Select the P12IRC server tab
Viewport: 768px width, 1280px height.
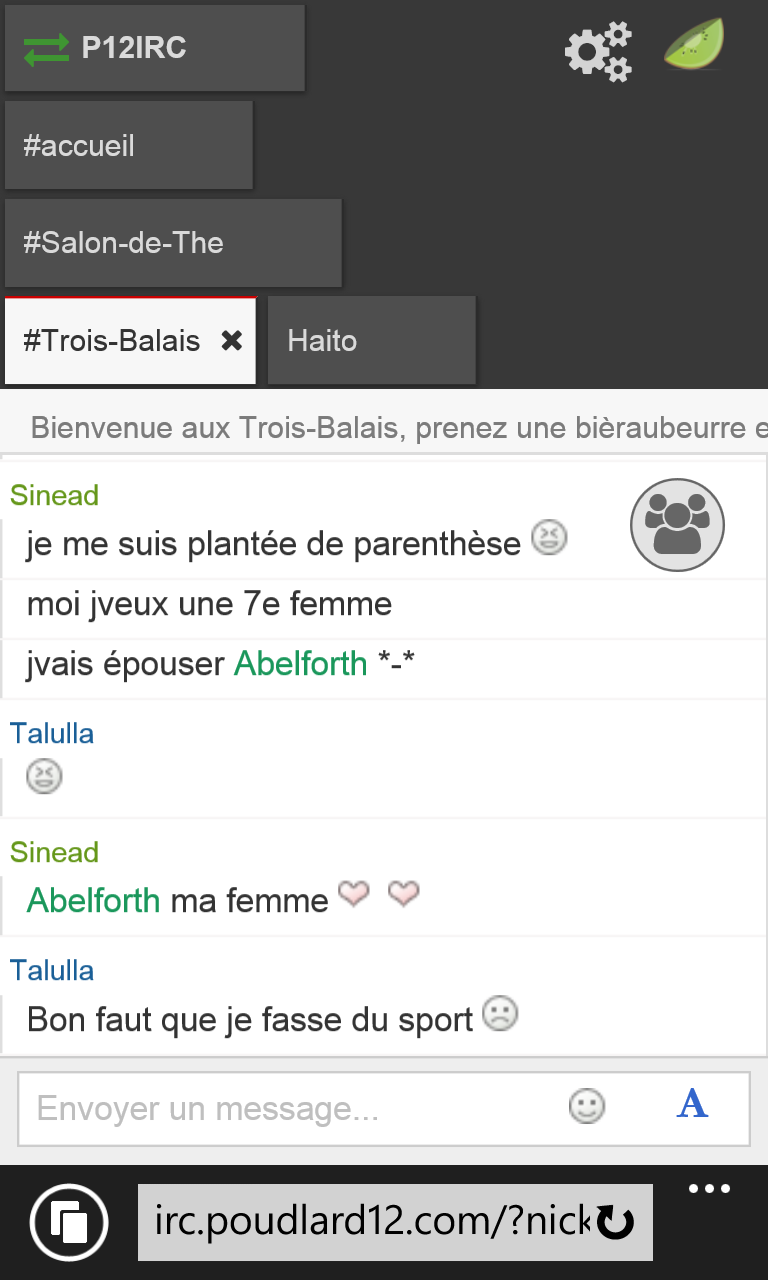point(154,48)
